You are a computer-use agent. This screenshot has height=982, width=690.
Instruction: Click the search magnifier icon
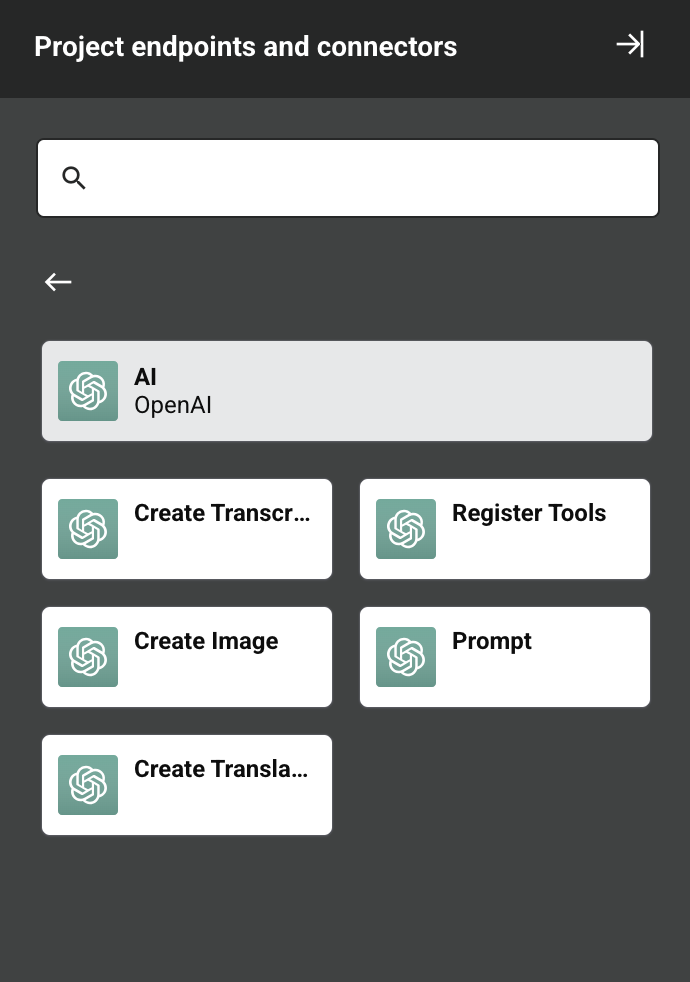73,177
